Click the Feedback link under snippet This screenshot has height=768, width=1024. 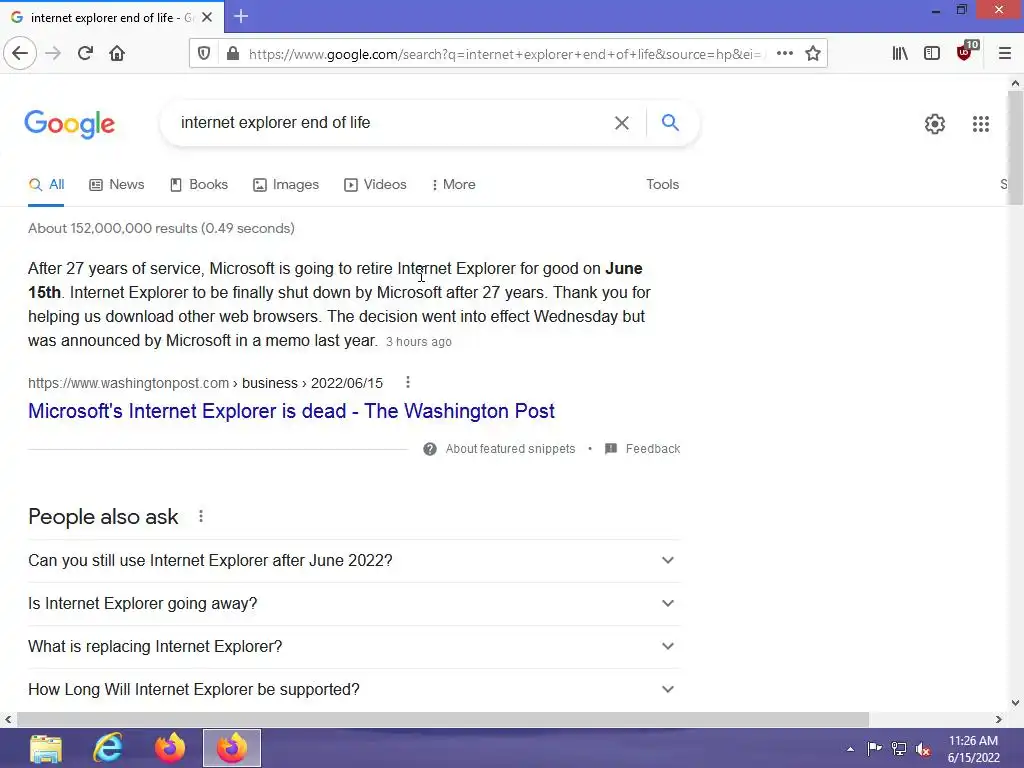(652, 449)
